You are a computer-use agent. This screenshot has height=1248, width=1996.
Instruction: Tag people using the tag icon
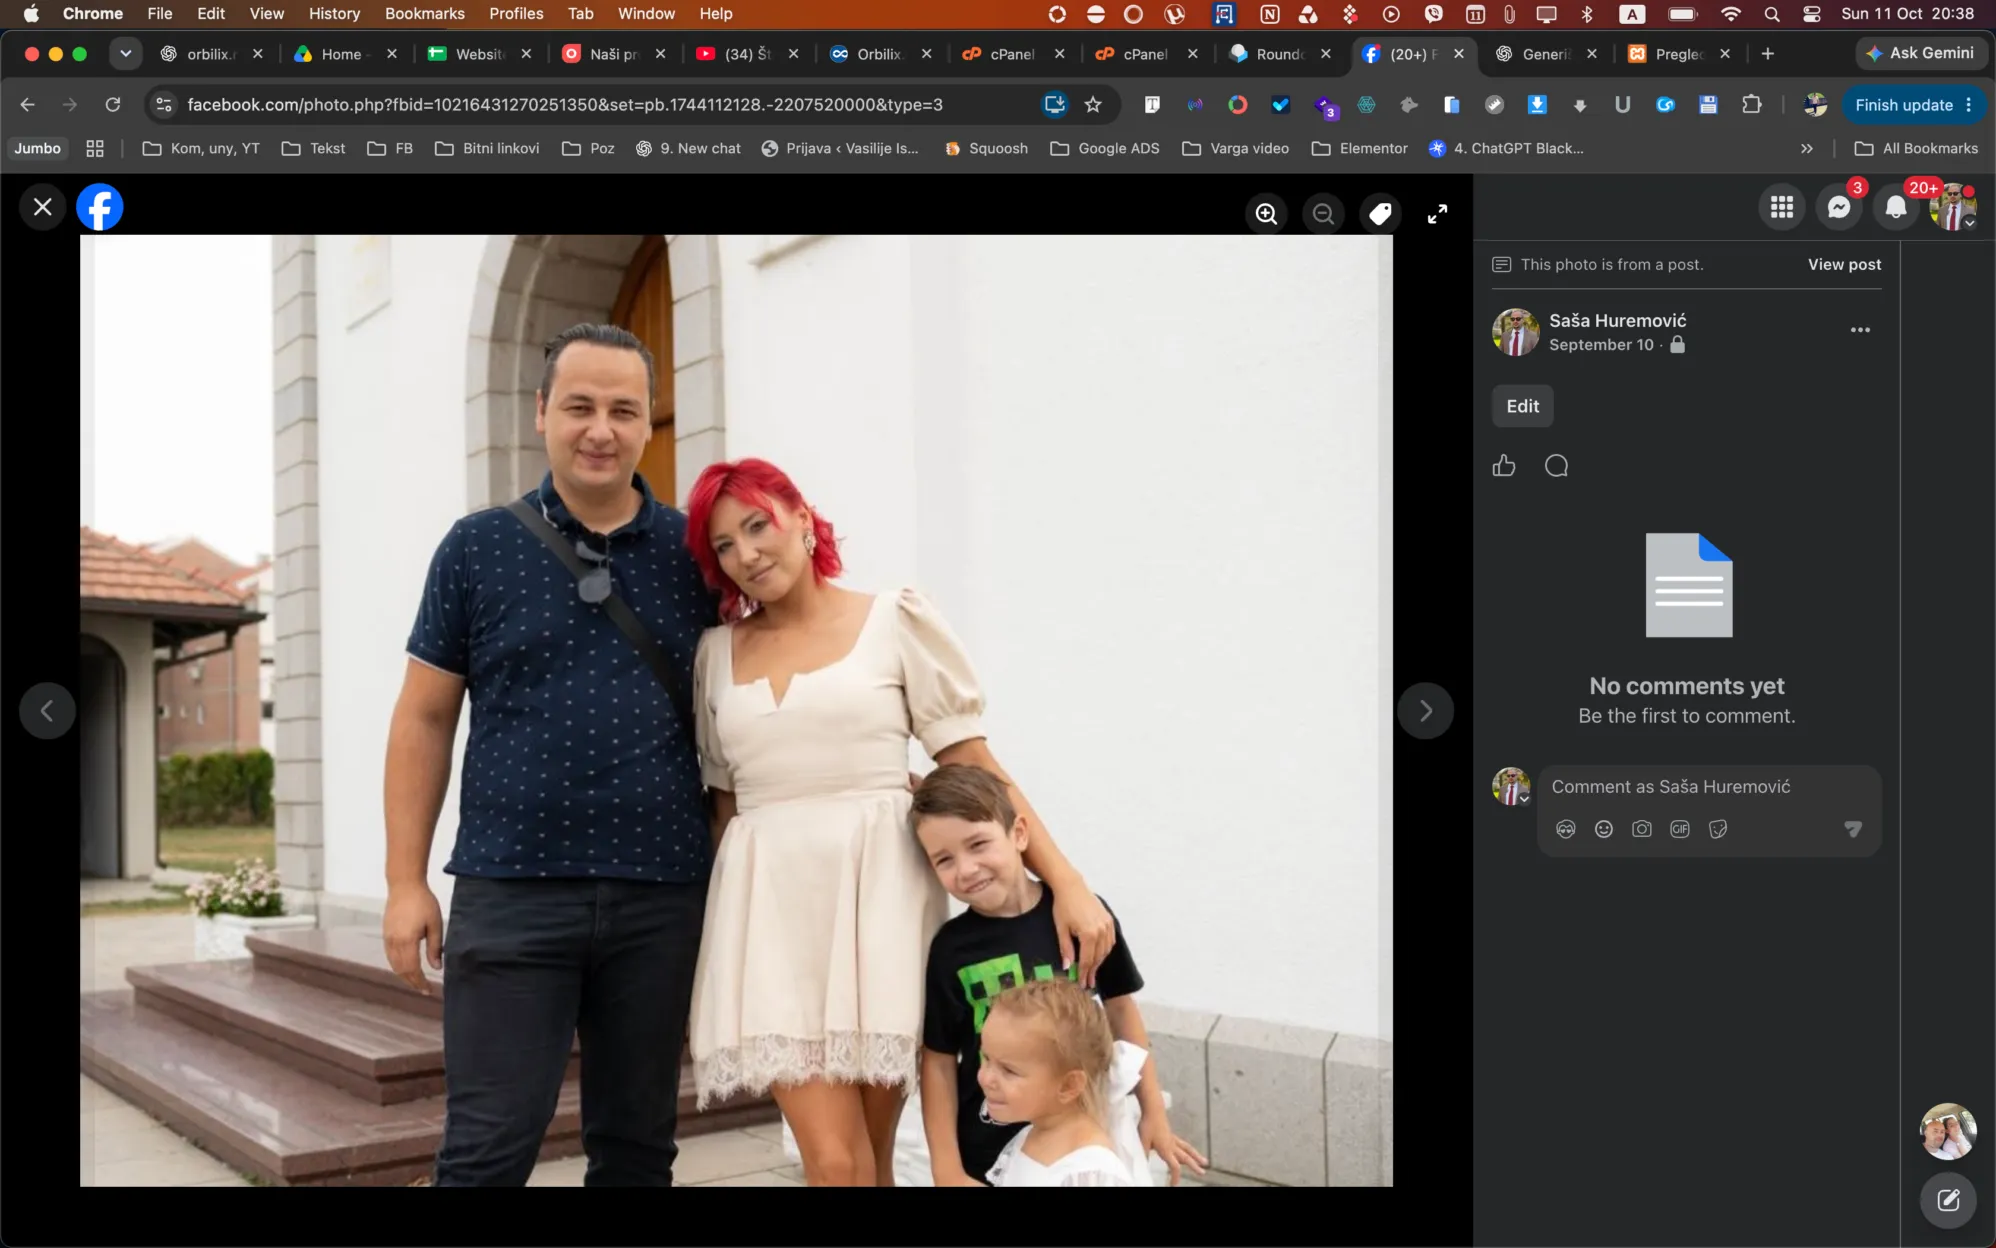coord(1380,214)
